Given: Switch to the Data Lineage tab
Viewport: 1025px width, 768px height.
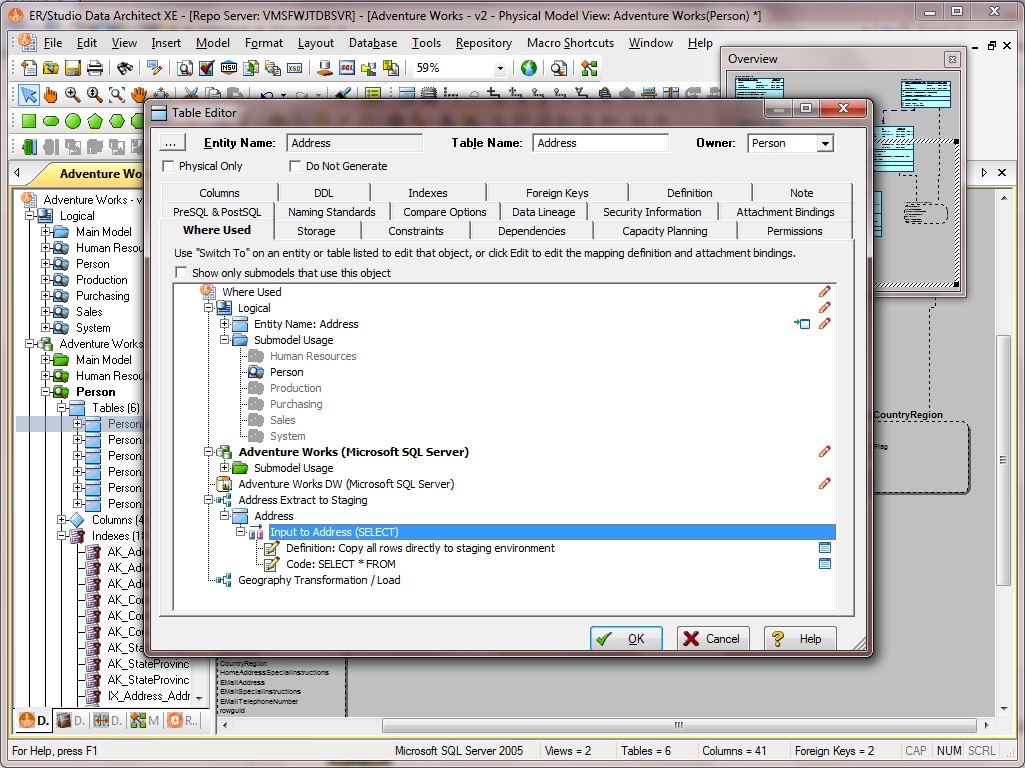Looking at the screenshot, I should pyautogui.click(x=543, y=212).
